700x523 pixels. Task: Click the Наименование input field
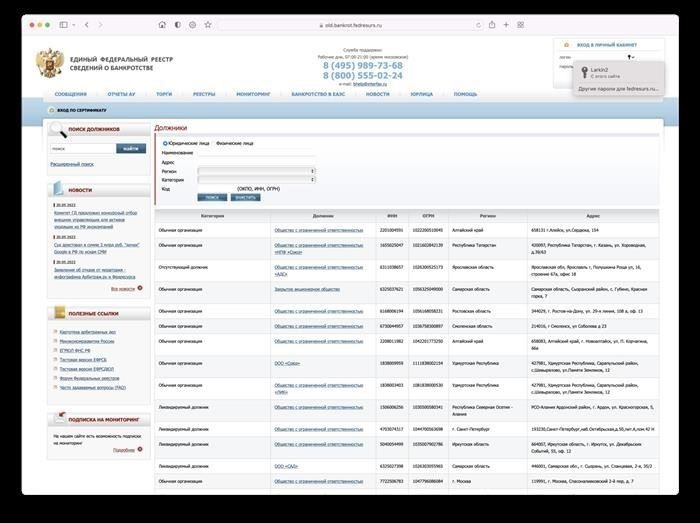click(256, 153)
